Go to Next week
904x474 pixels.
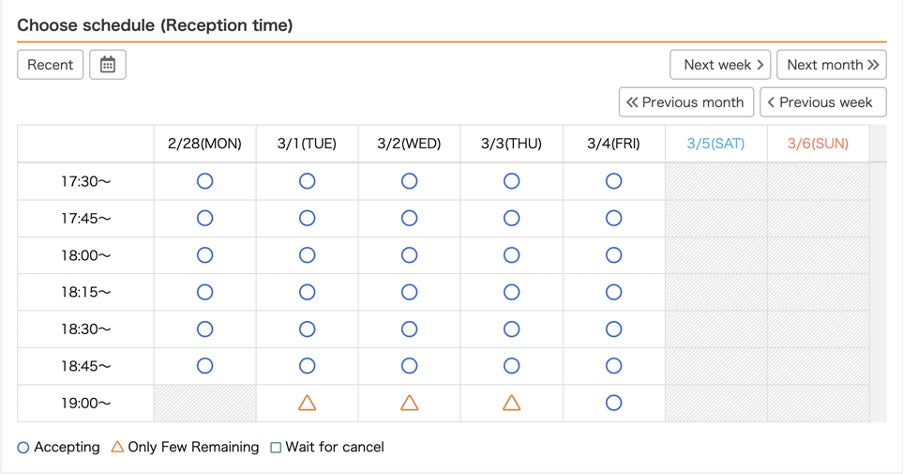pyautogui.click(x=720, y=65)
